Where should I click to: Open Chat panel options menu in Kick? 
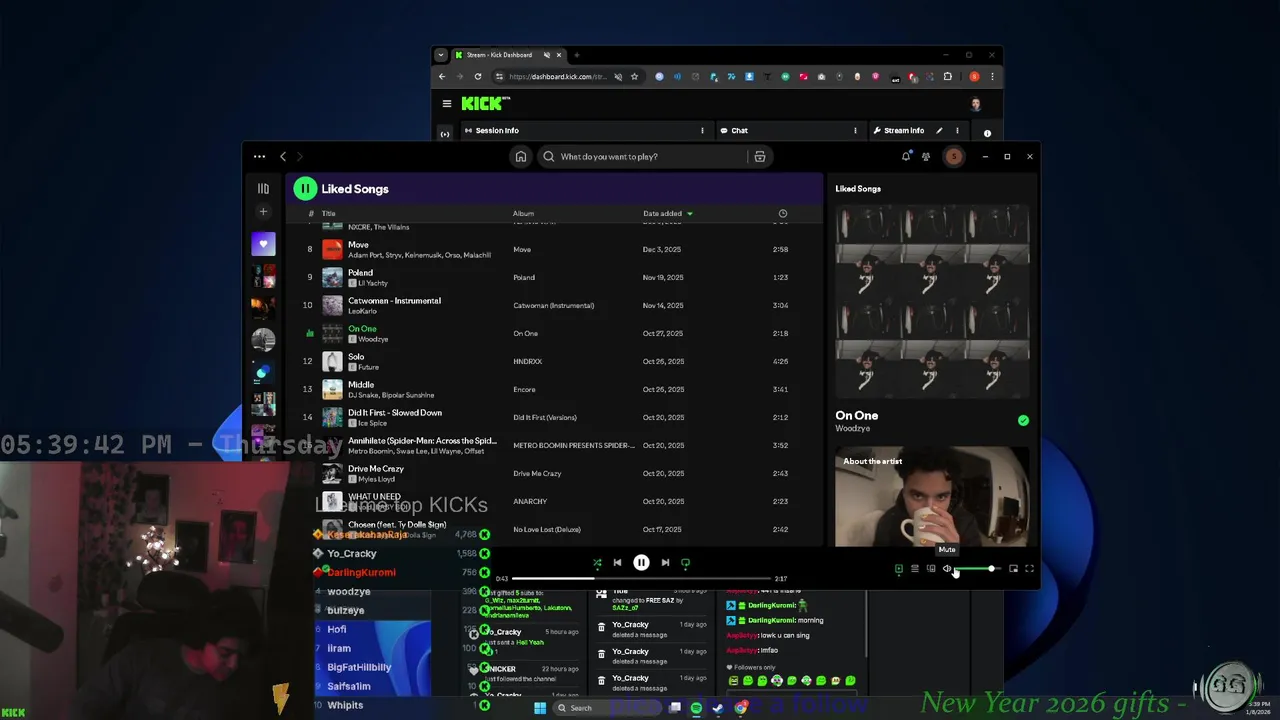point(855,131)
